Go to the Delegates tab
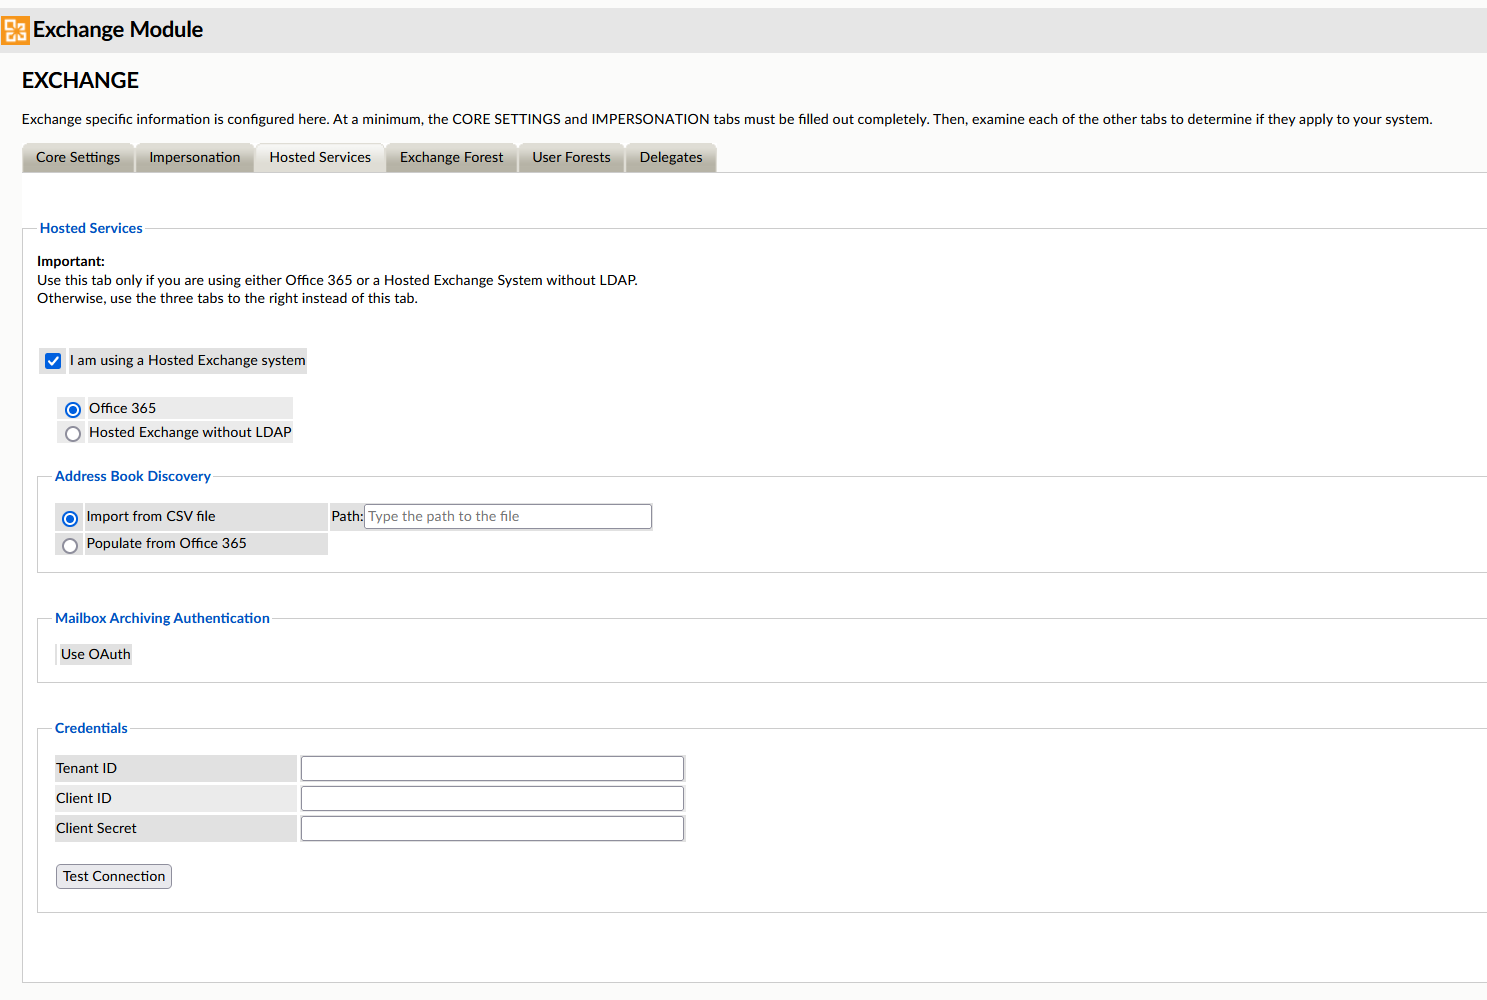The height and width of the screenshot is (1000, 1487). (670, 157)
